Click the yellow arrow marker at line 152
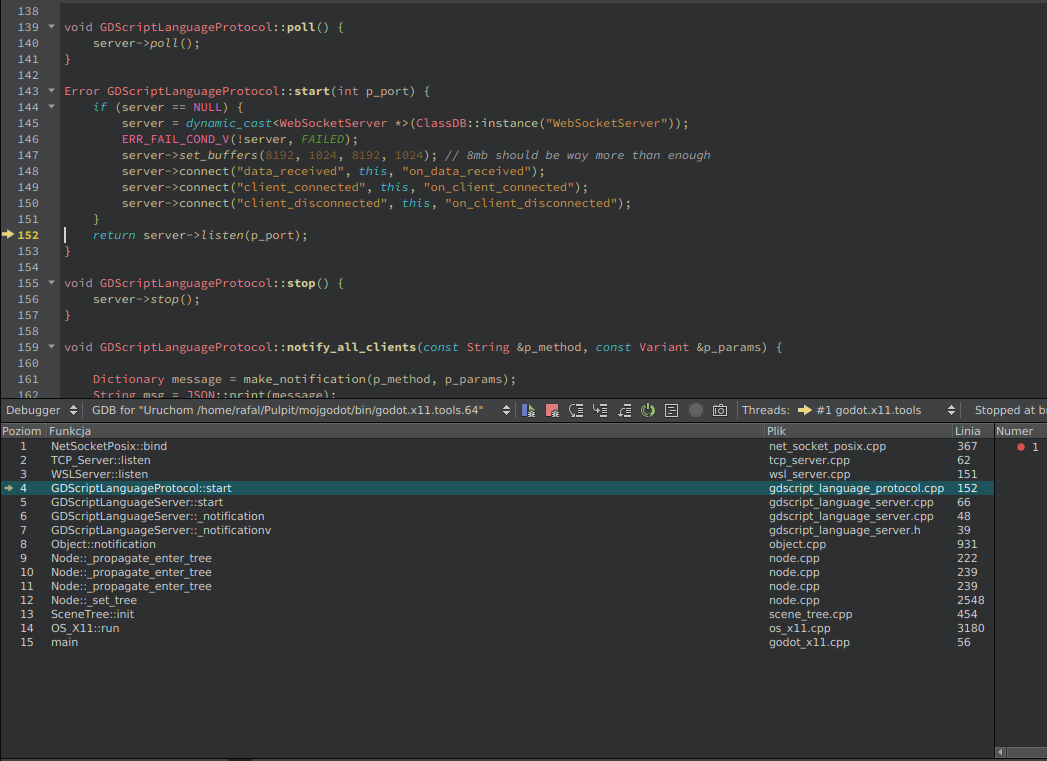Image resolution: width=1047 pixels, height=761 pixels. point(8,234)
